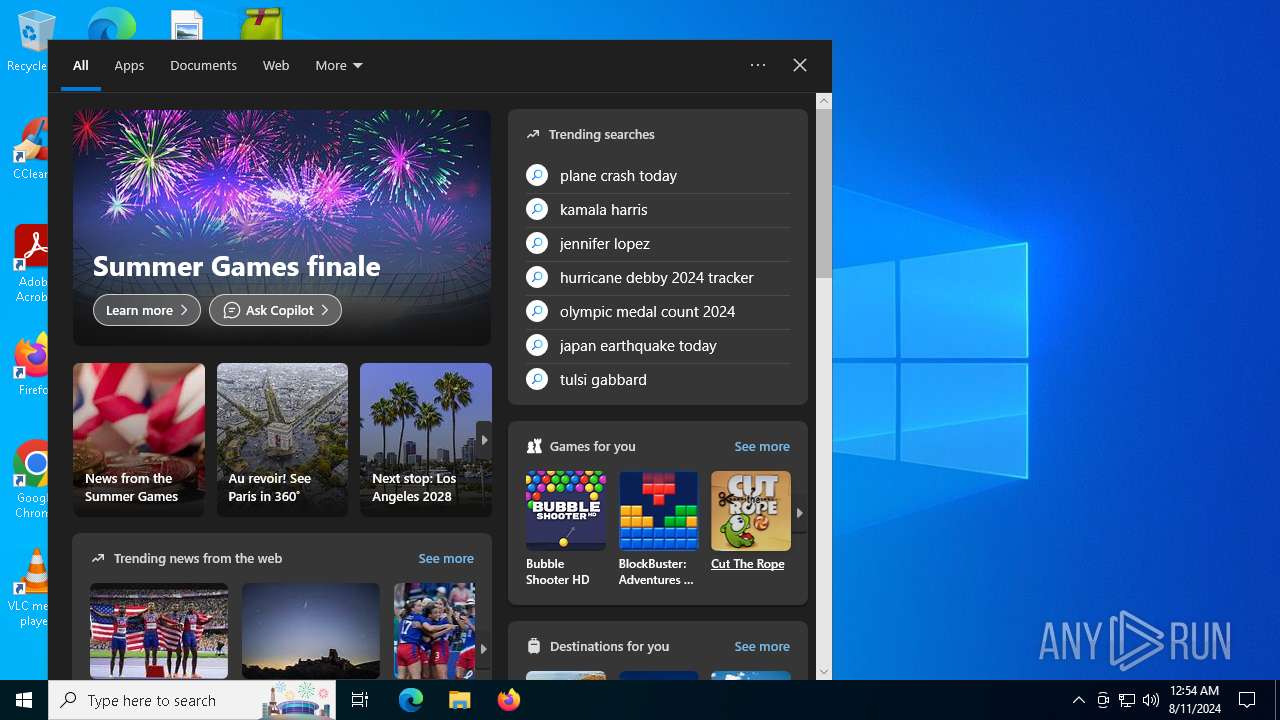Click search icon beside japan earthquake today

(537, 345)
